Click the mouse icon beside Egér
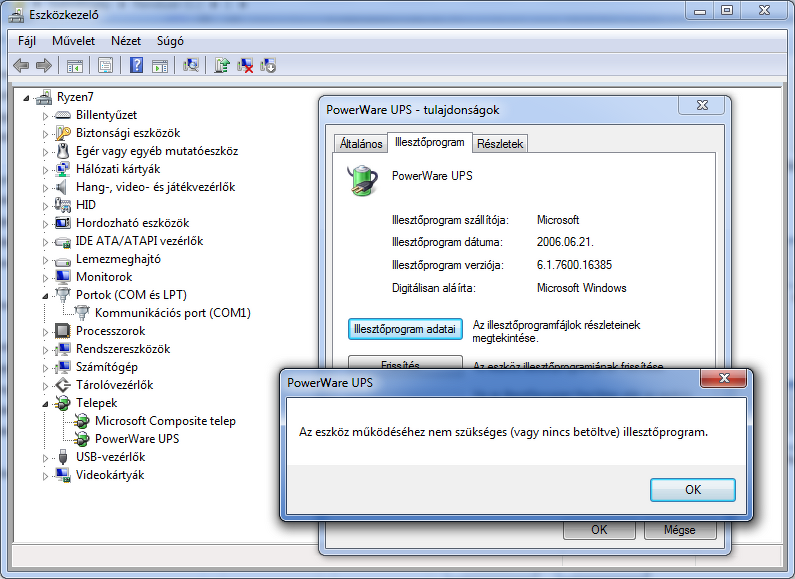This screenshot has height=579, width=795. [x=63, y=151]
